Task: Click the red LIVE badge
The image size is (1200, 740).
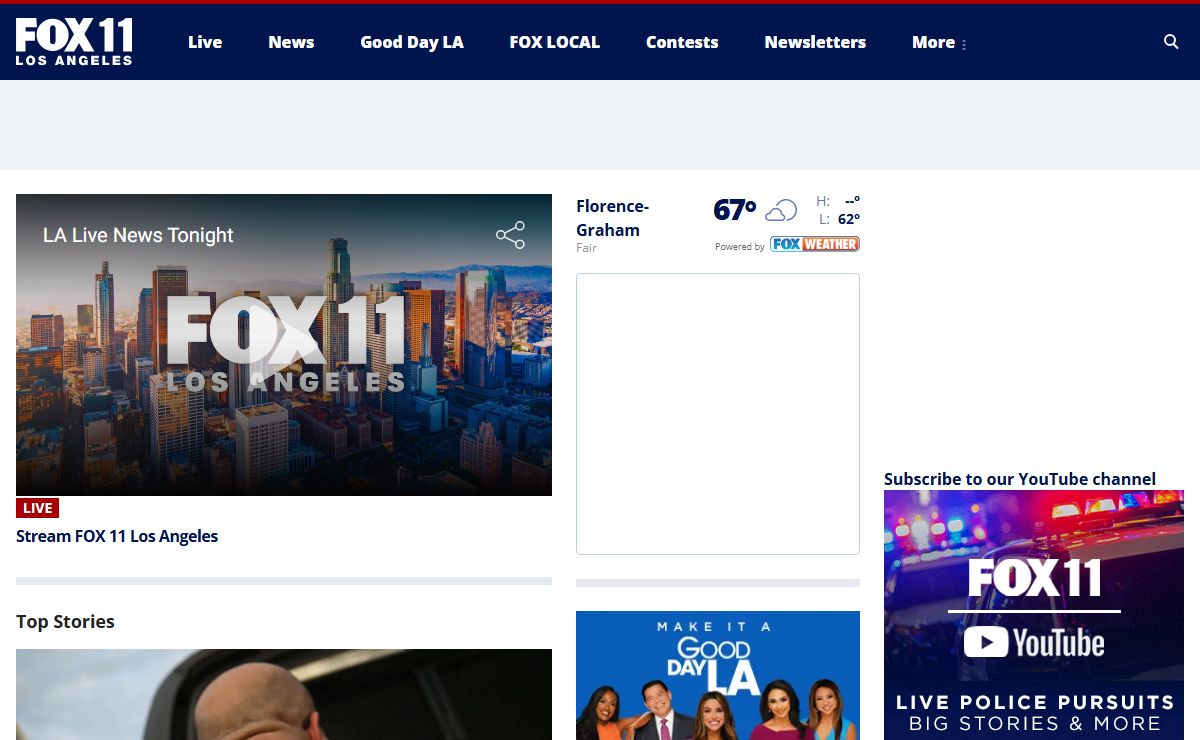Action: point(38,508)
